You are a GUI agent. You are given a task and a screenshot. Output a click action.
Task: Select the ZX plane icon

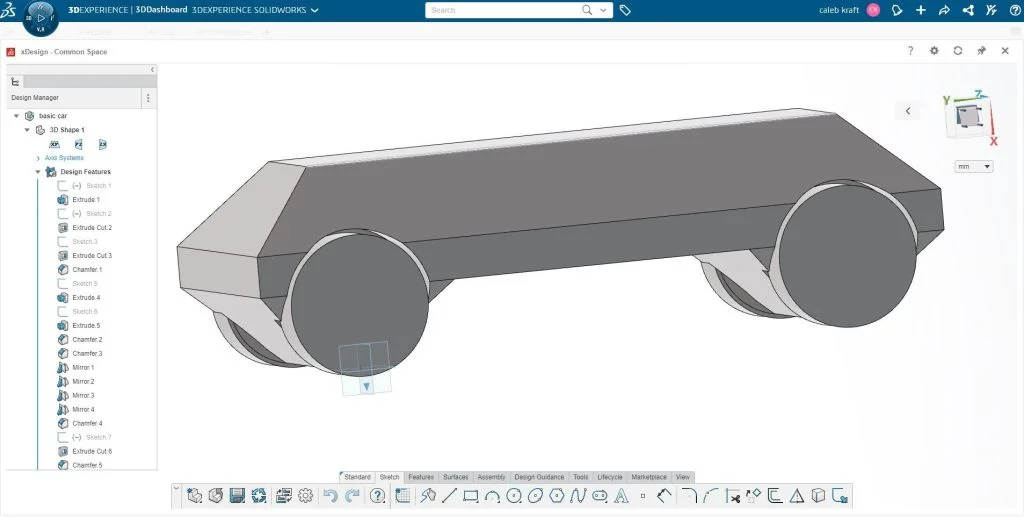coord(103,144)
